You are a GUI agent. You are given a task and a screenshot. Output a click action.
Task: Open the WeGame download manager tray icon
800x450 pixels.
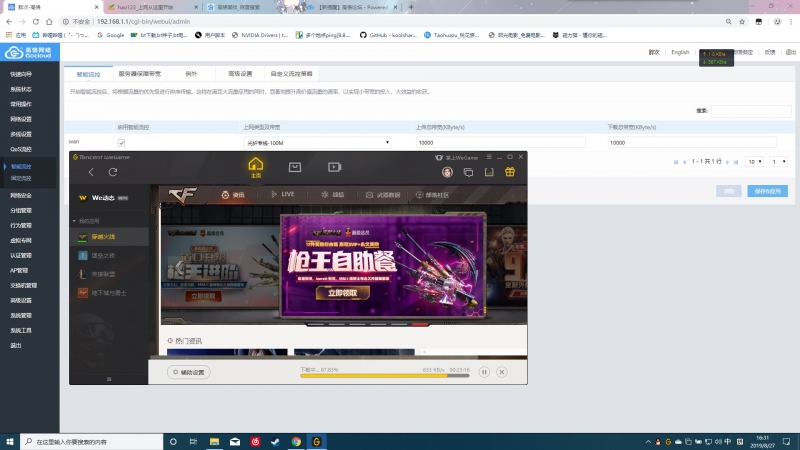click(489, 172)
